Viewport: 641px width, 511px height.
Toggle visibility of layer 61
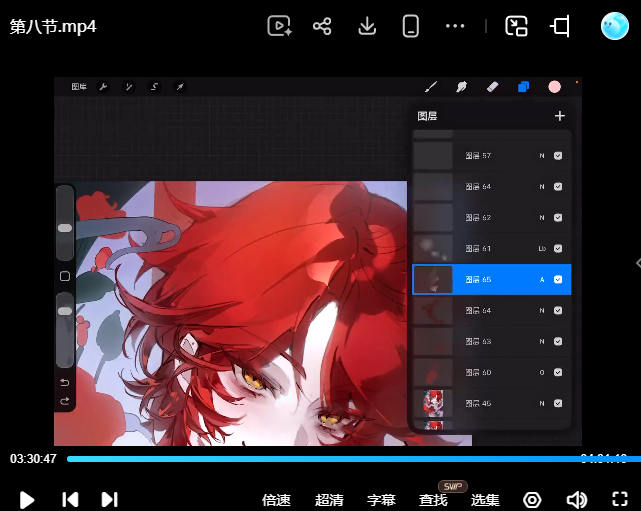tap(558, 249)
